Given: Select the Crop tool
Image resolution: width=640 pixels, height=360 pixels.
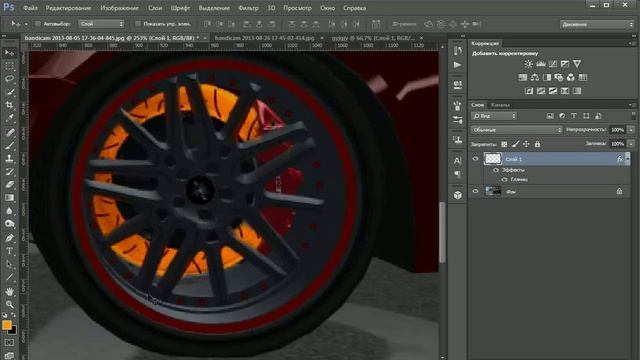Looking at the screenshot, I should click(9, 105).
